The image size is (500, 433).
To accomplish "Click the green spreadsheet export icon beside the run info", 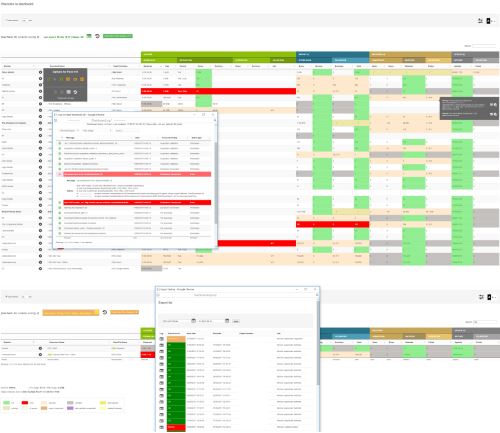I will pyautogui.click(x=89, y=36).
